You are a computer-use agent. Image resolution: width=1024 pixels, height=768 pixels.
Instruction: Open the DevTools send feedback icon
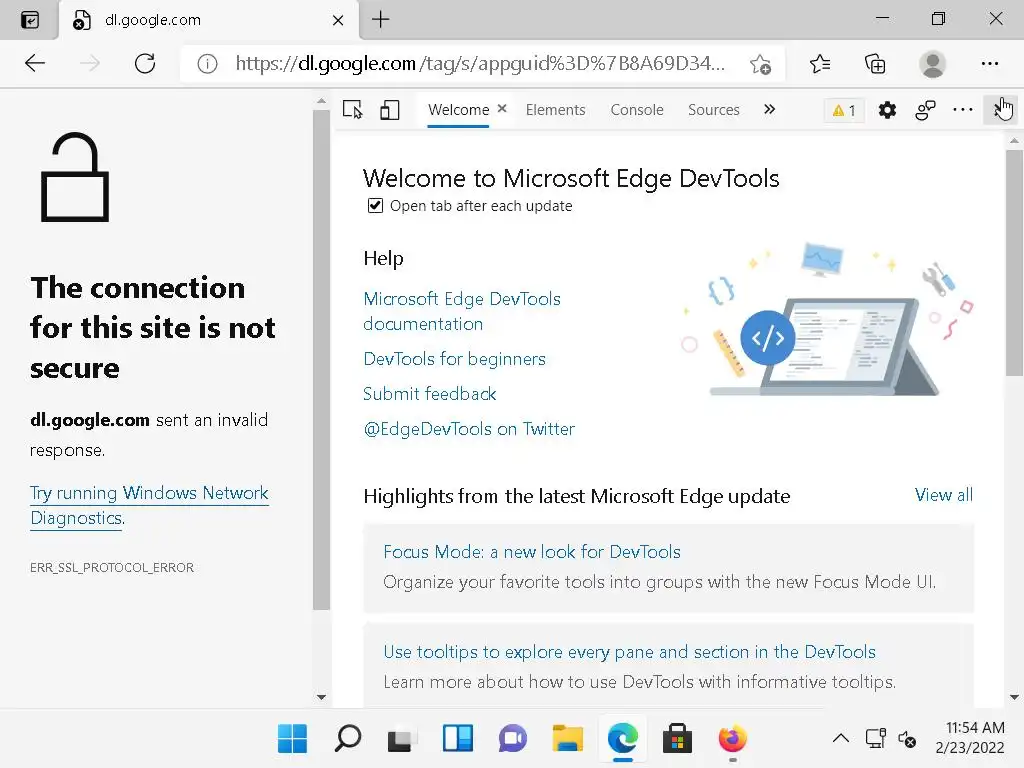pos(925,110)
